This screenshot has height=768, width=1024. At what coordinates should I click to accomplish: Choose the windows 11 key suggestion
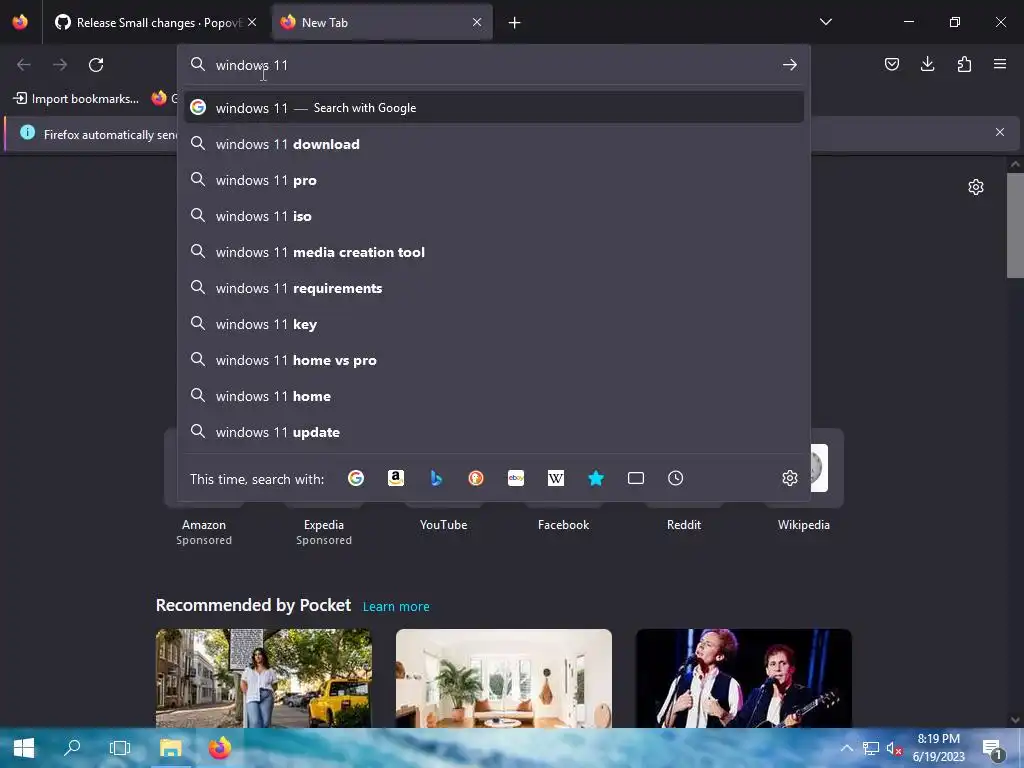point(494,324)
